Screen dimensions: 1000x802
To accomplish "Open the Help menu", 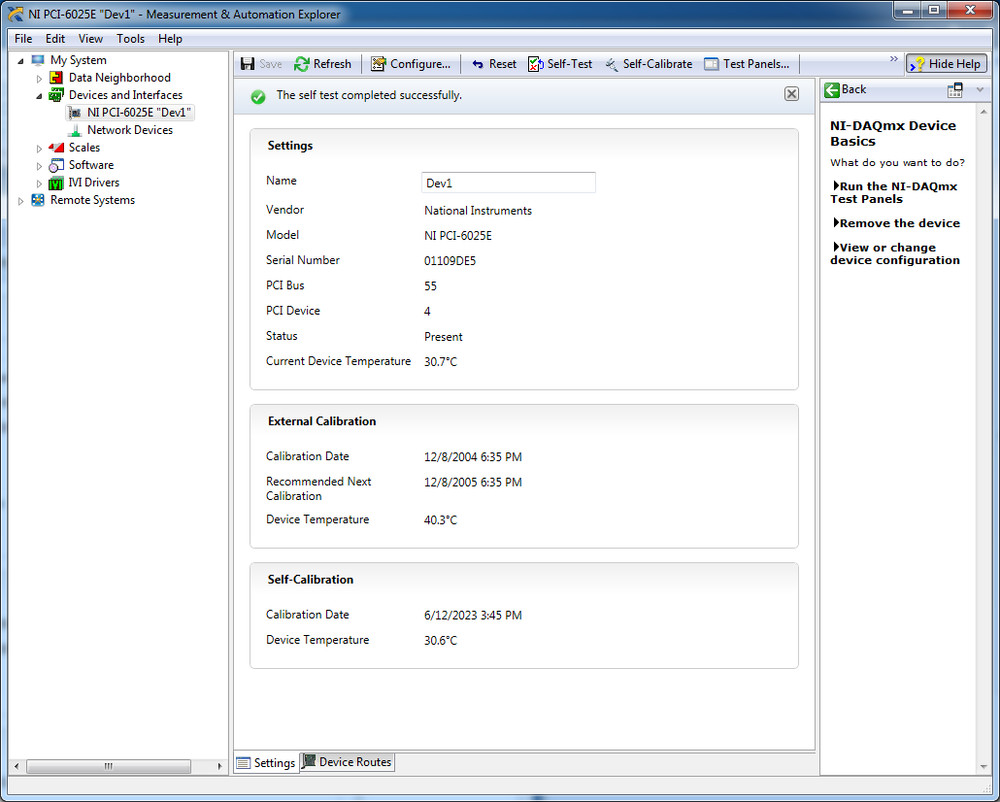I will [x=170, y=38].
